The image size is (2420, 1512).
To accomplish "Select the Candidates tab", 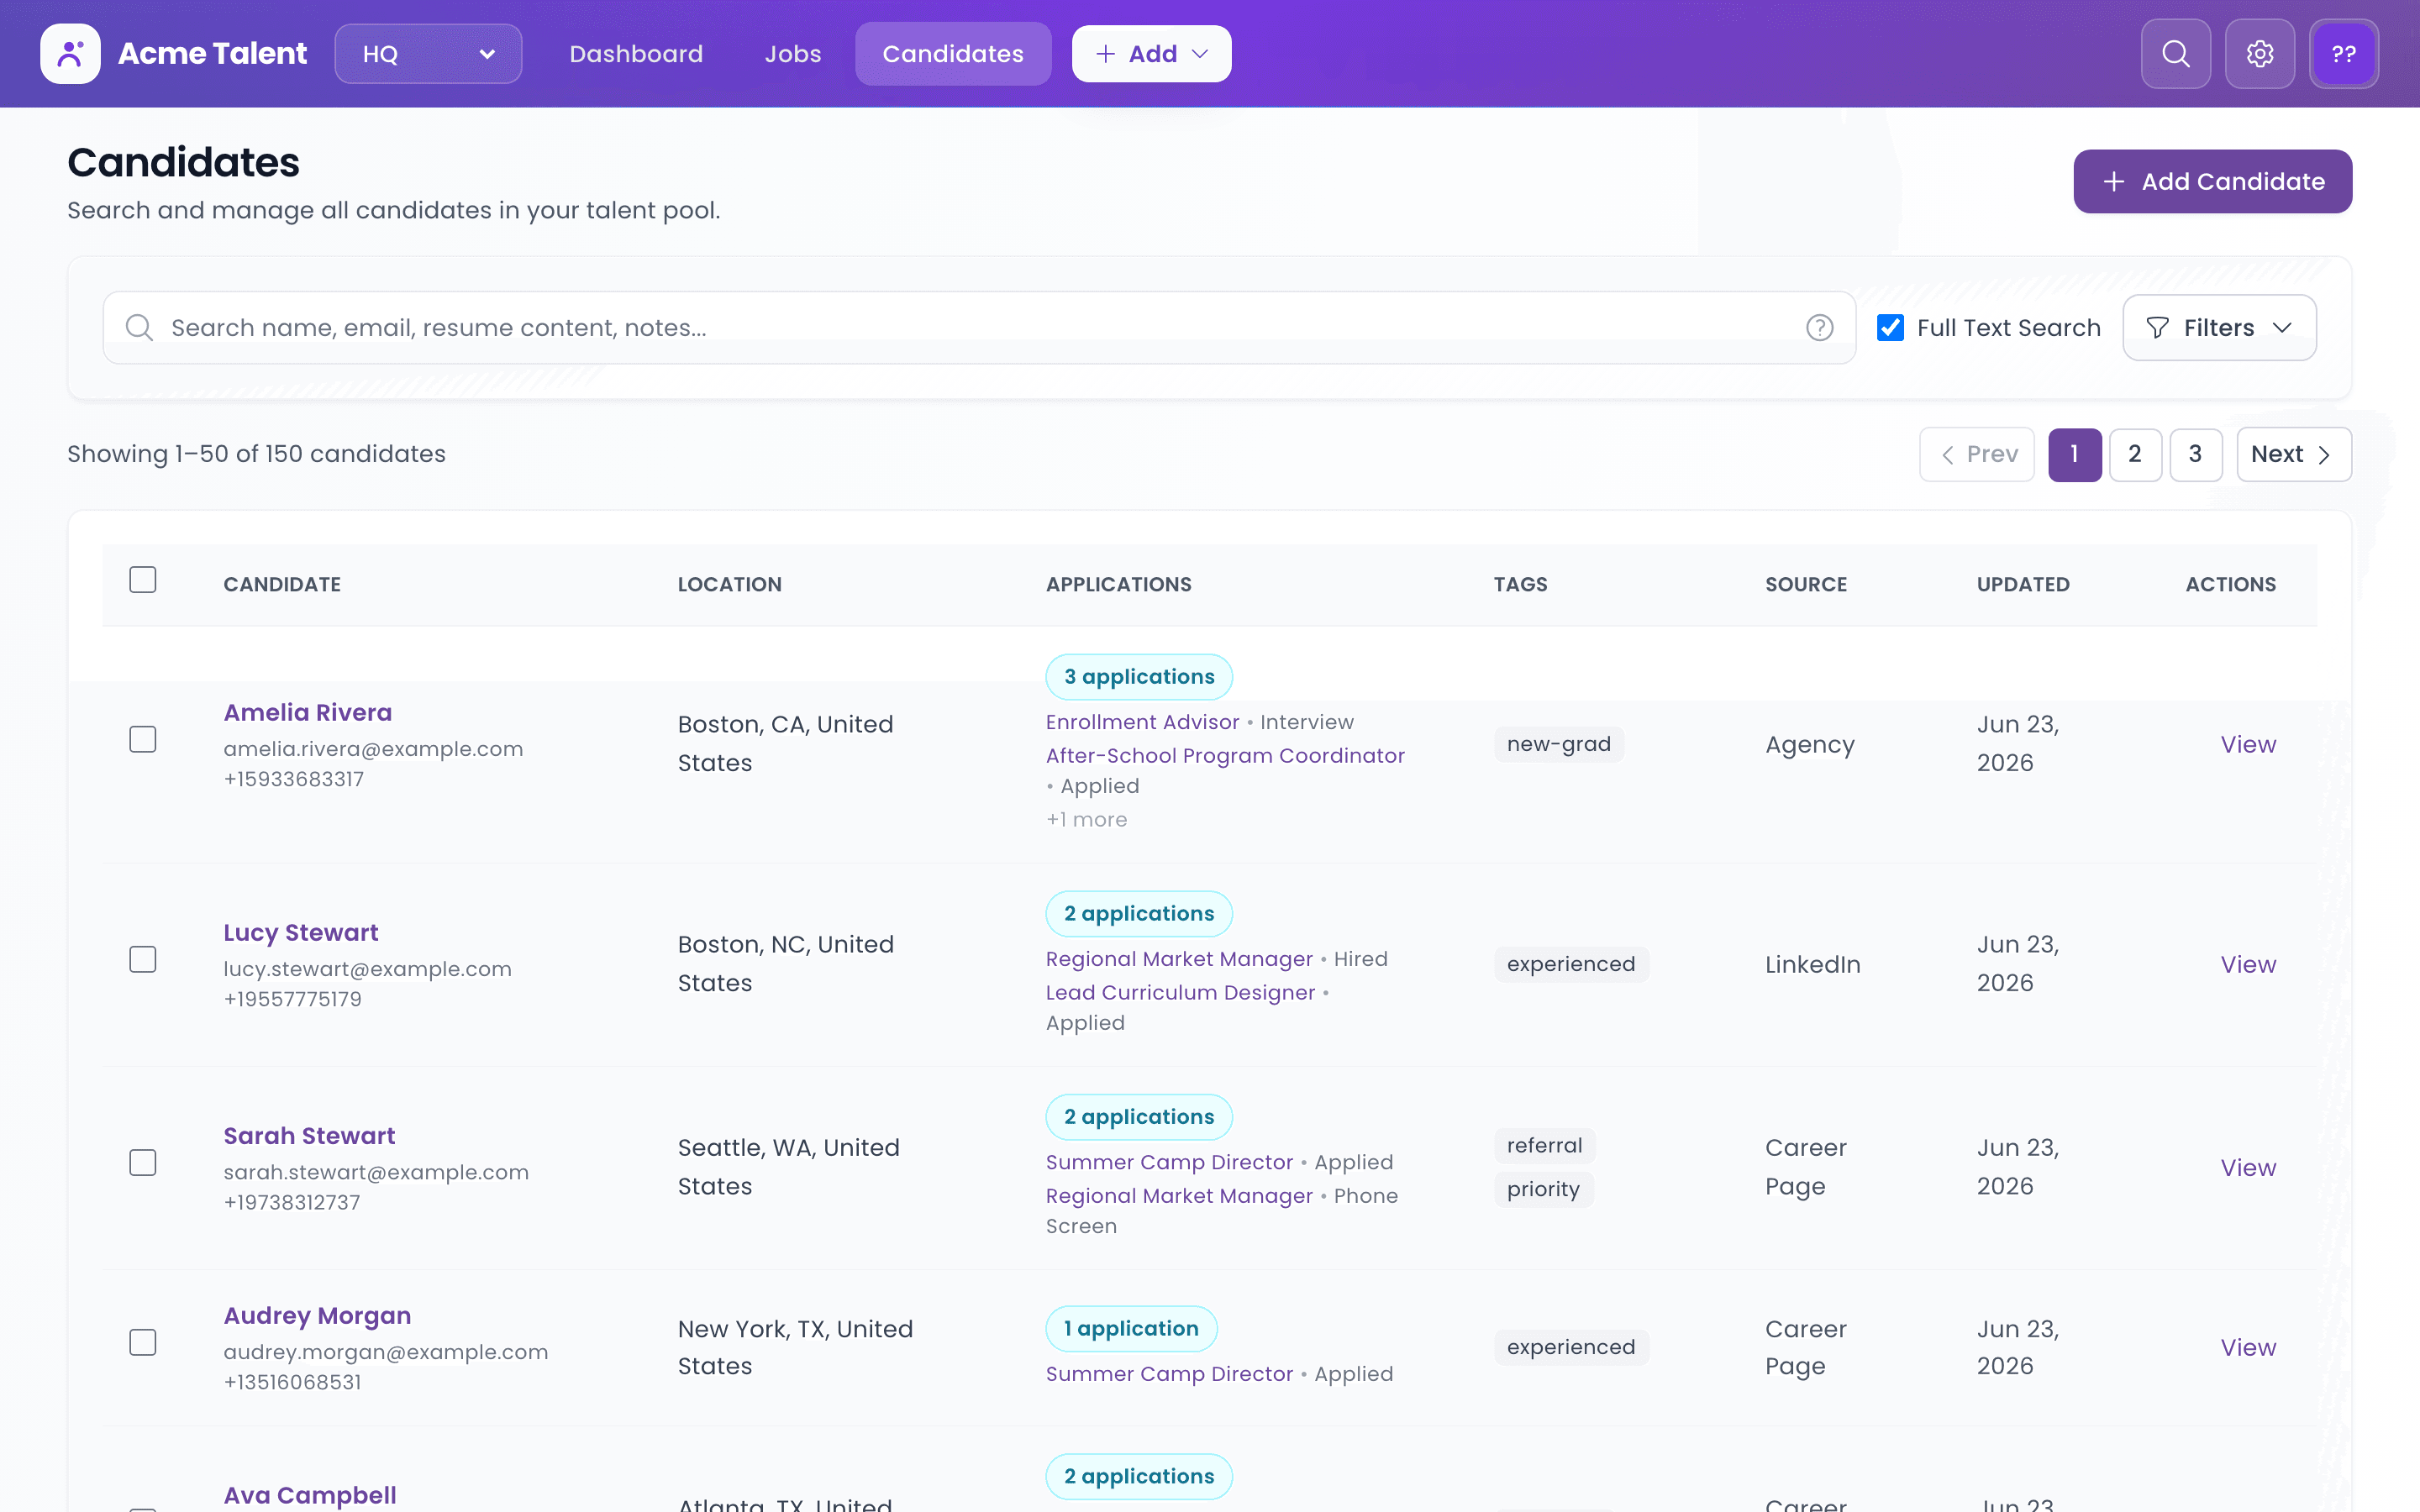I will [x=952, y=54].
